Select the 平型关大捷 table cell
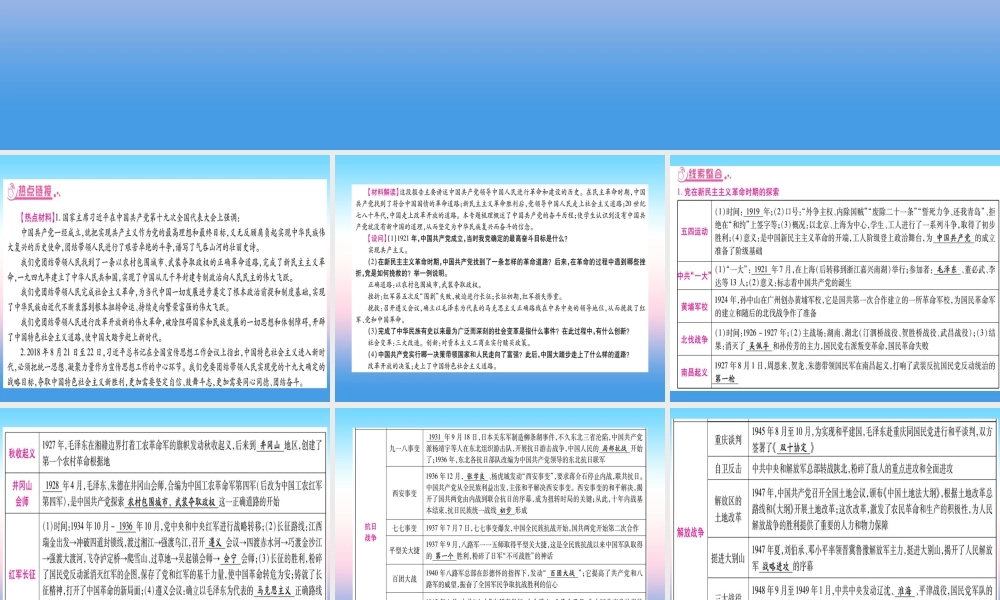Screen dimensions: 1000x600 click(404, 550)
